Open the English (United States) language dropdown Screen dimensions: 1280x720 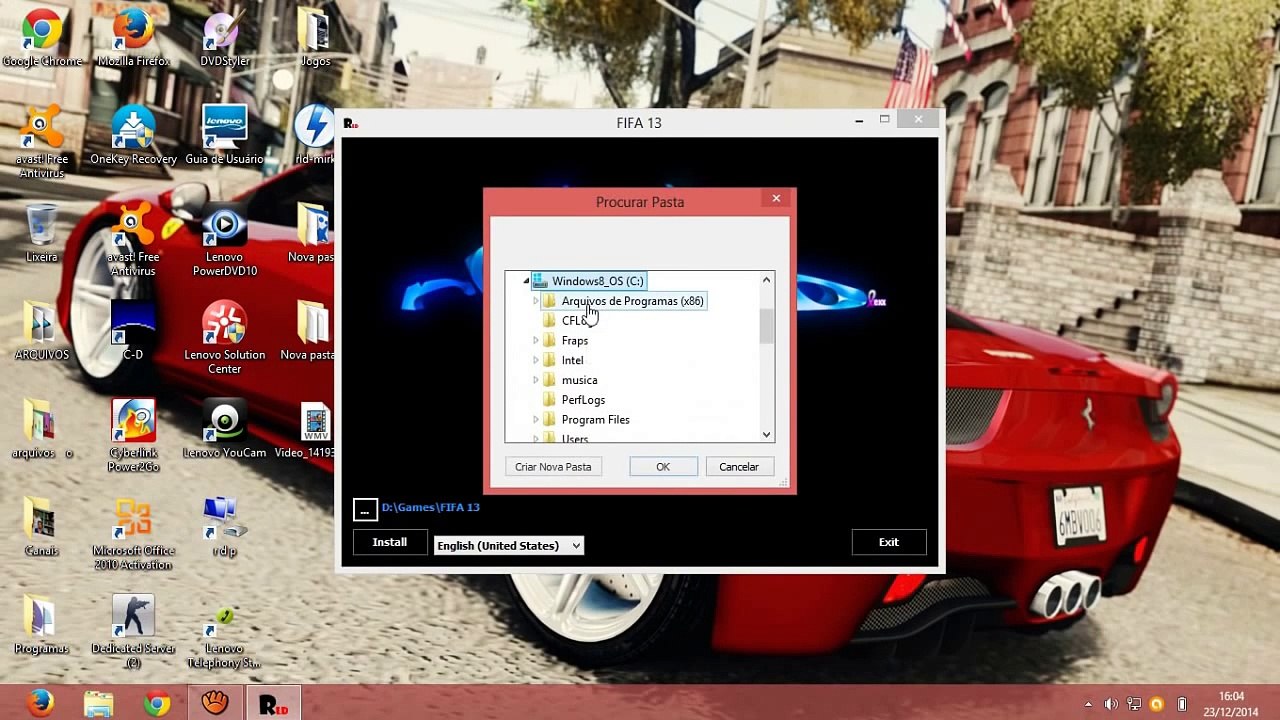tap(509, 545)
